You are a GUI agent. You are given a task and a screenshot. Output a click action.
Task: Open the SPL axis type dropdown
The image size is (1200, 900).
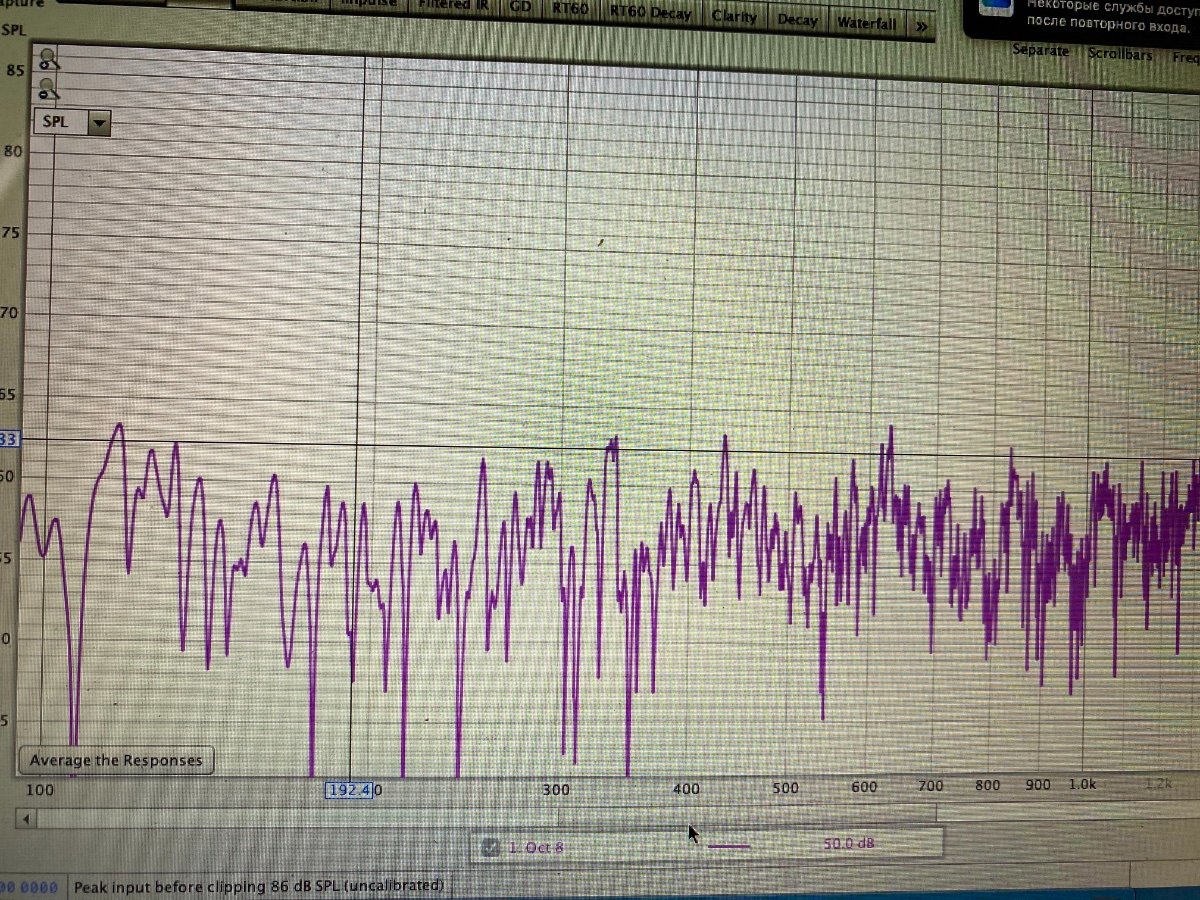pos(98,122)
